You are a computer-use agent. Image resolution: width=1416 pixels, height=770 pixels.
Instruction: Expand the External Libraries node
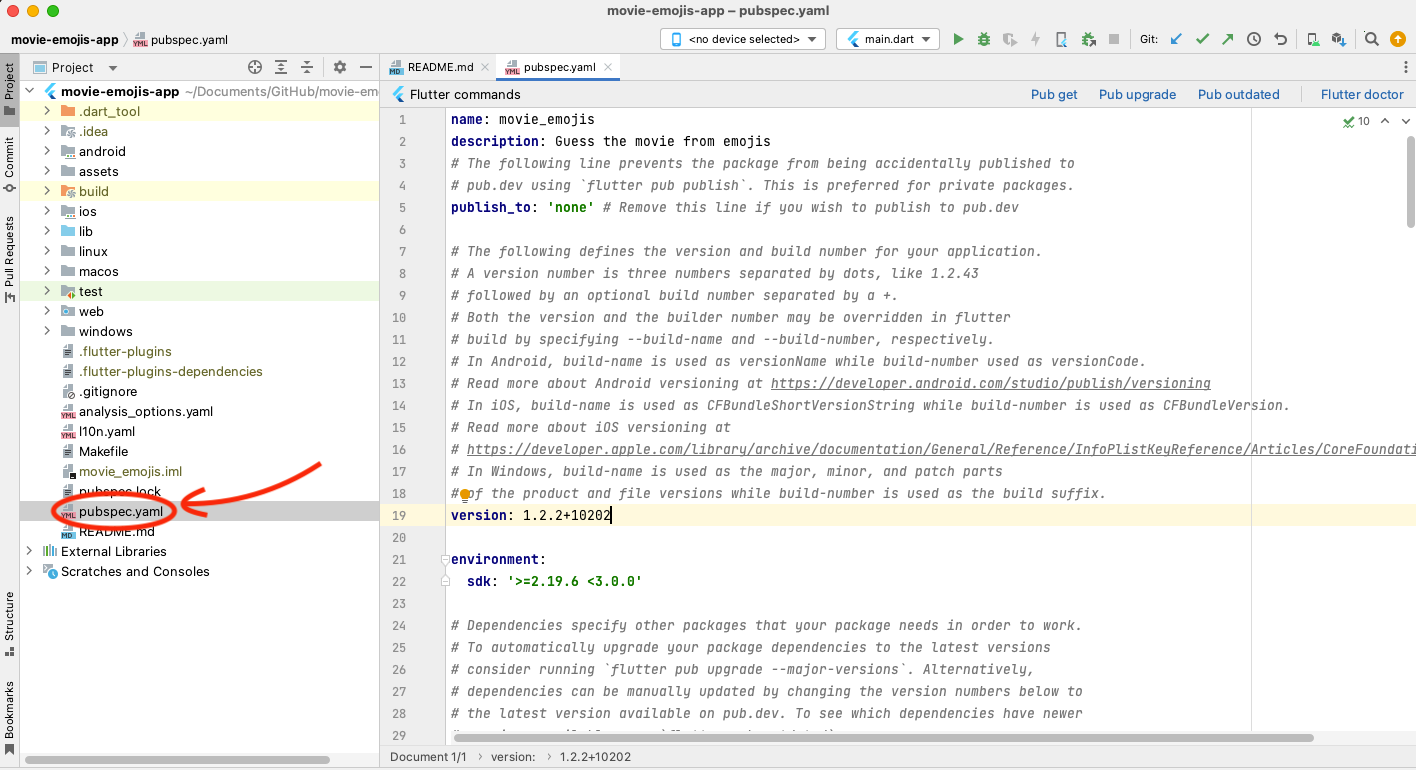click(x=29, y=551)
